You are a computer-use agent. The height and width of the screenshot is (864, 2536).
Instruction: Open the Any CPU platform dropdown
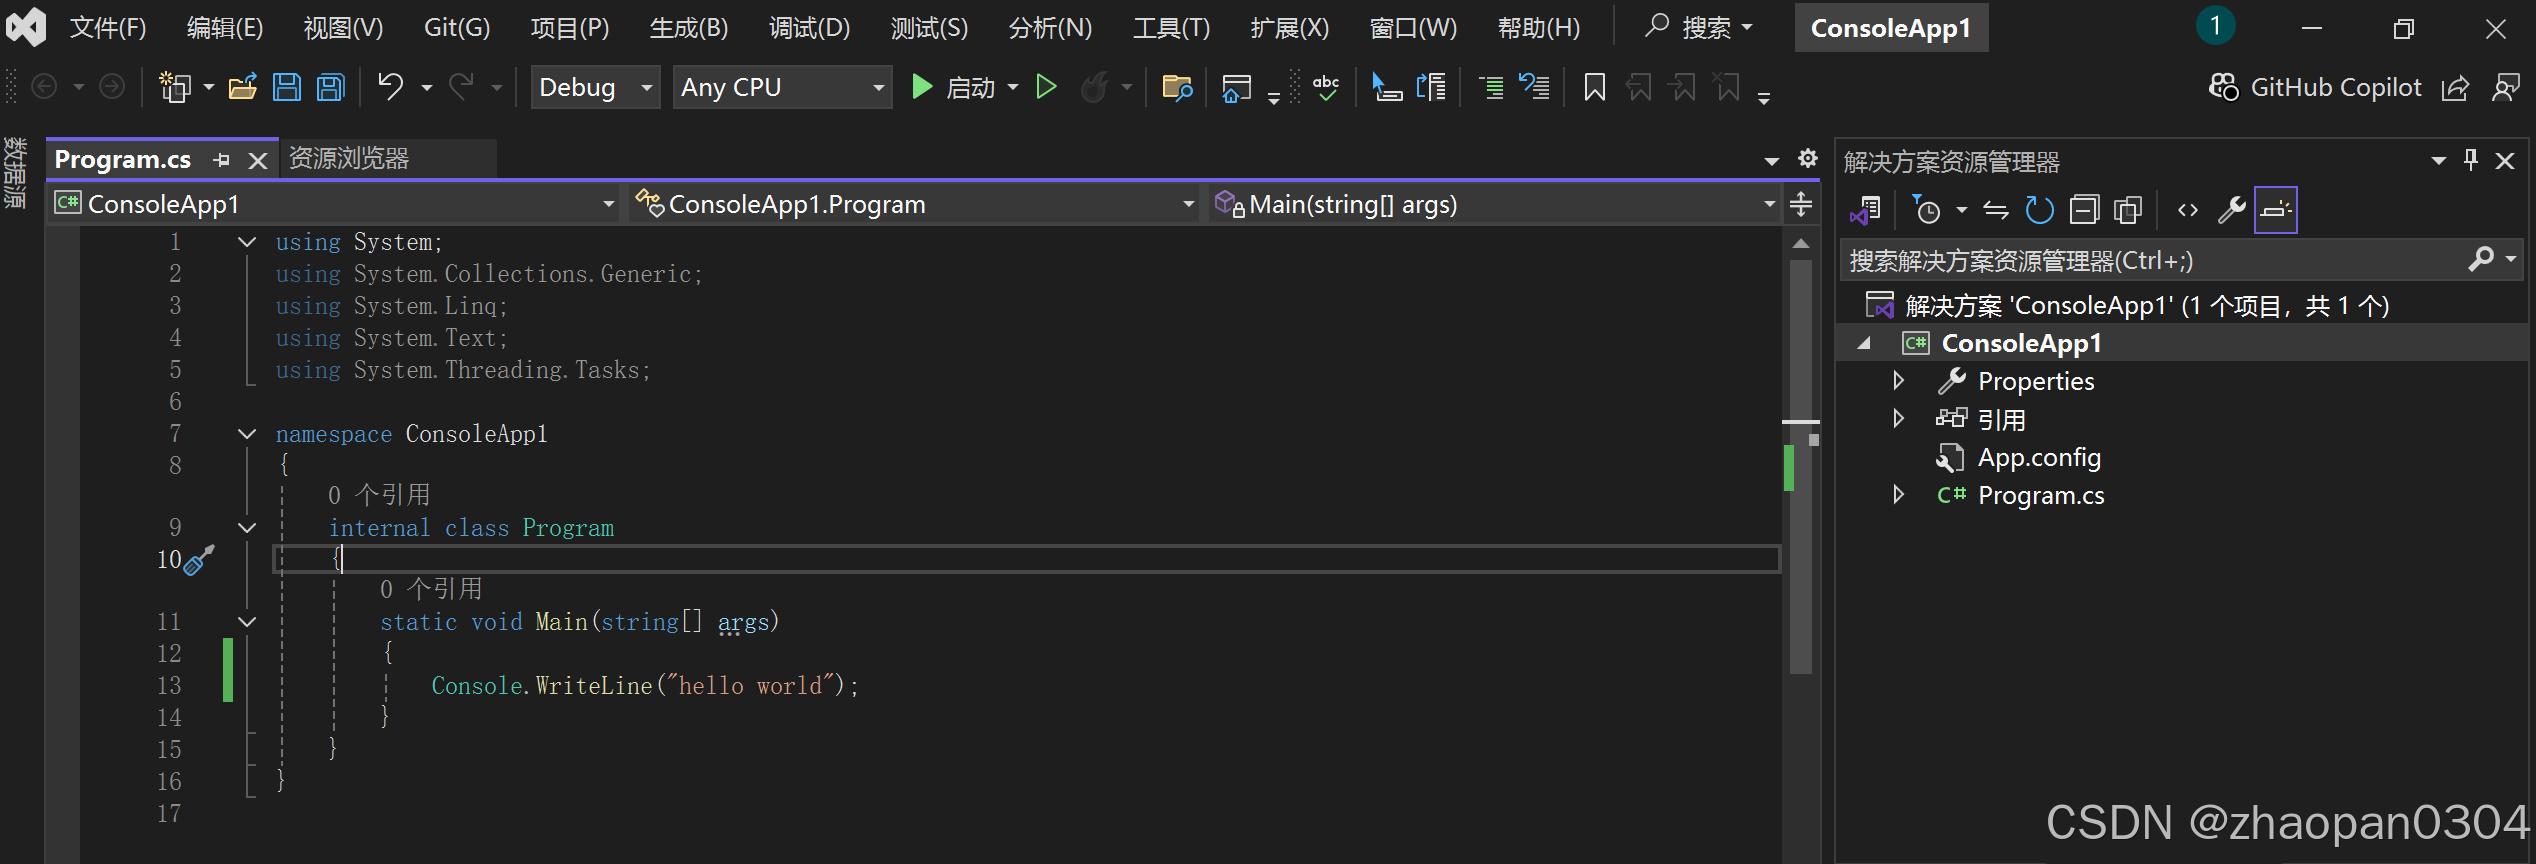(x=782, y=88)
